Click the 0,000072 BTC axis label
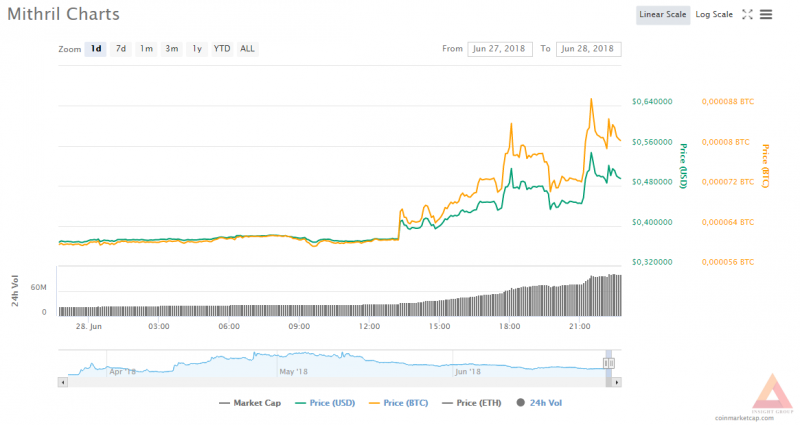Screen dimensions: 800x425 click(728, 182)
